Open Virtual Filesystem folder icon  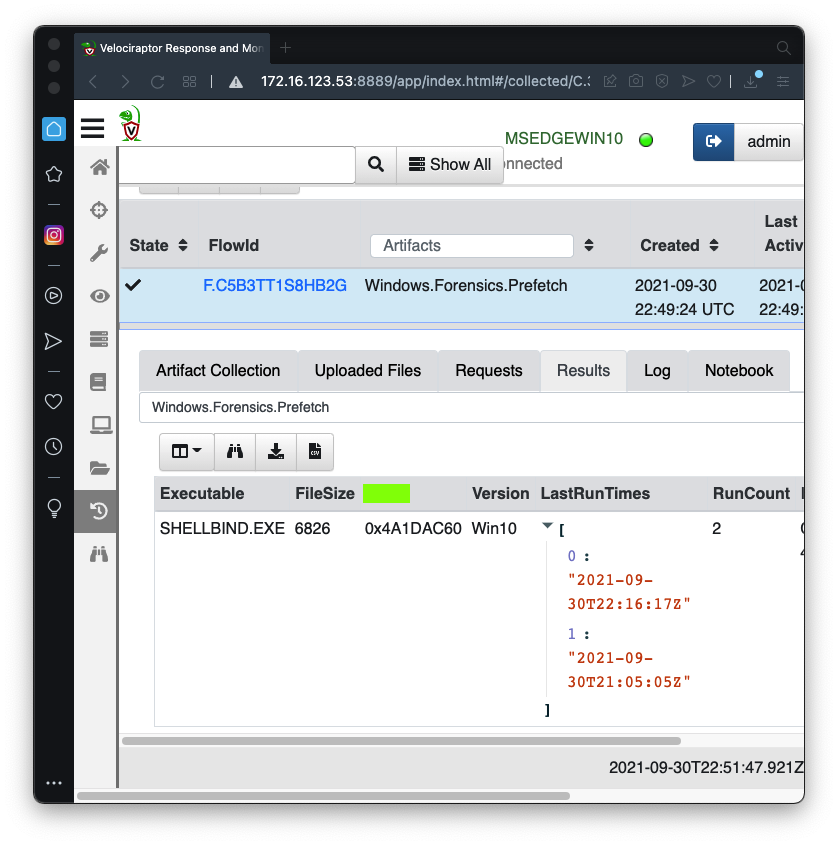pos(99,468)
